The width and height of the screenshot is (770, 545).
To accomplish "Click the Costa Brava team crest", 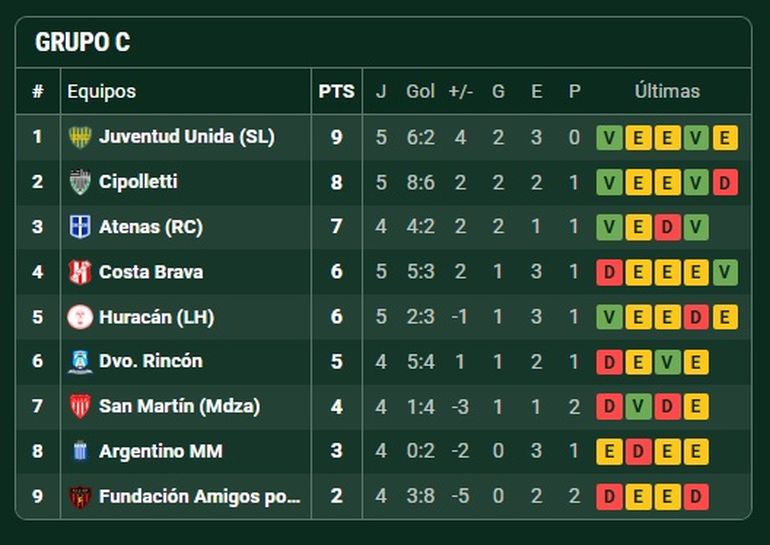I will click(x=80, y=272).
